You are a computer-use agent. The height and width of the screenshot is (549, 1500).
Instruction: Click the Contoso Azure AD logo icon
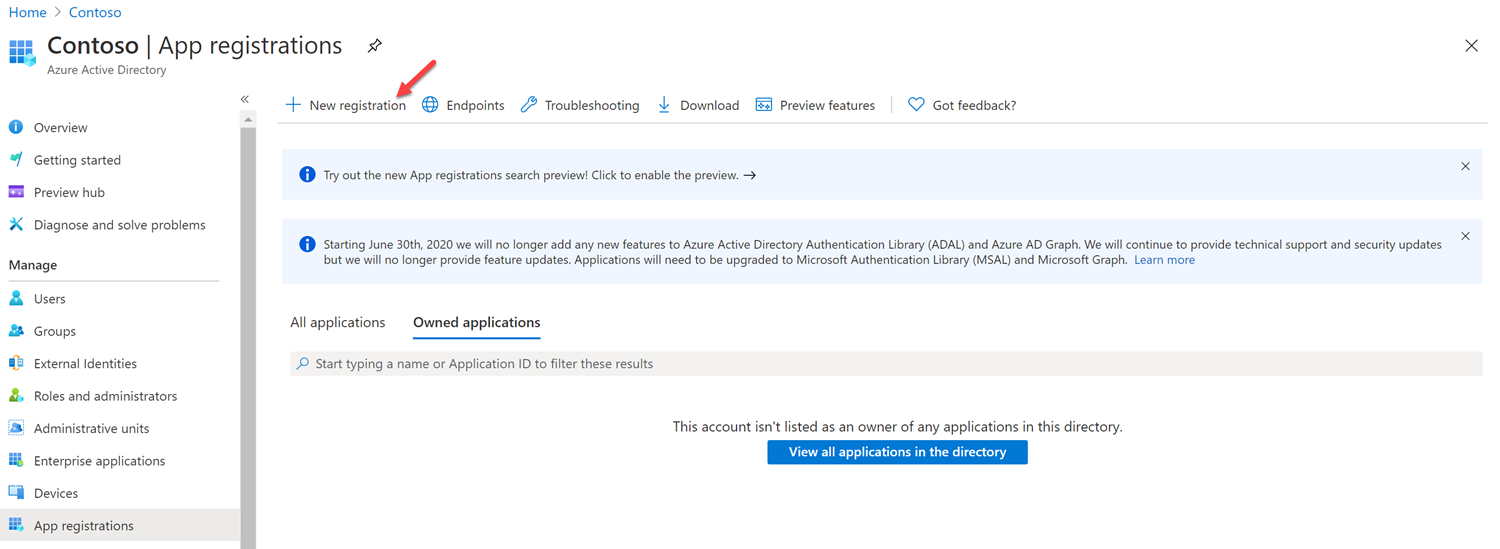pyautogui.click(x=22, y=53)
